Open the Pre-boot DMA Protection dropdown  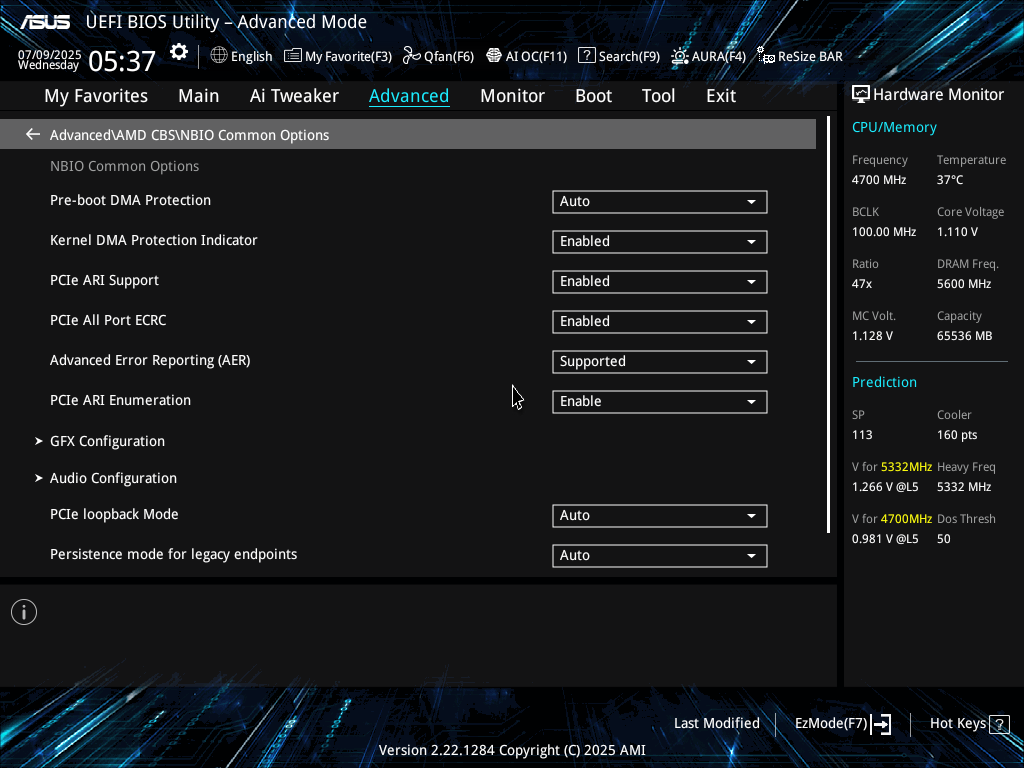[x=659, y=202]
